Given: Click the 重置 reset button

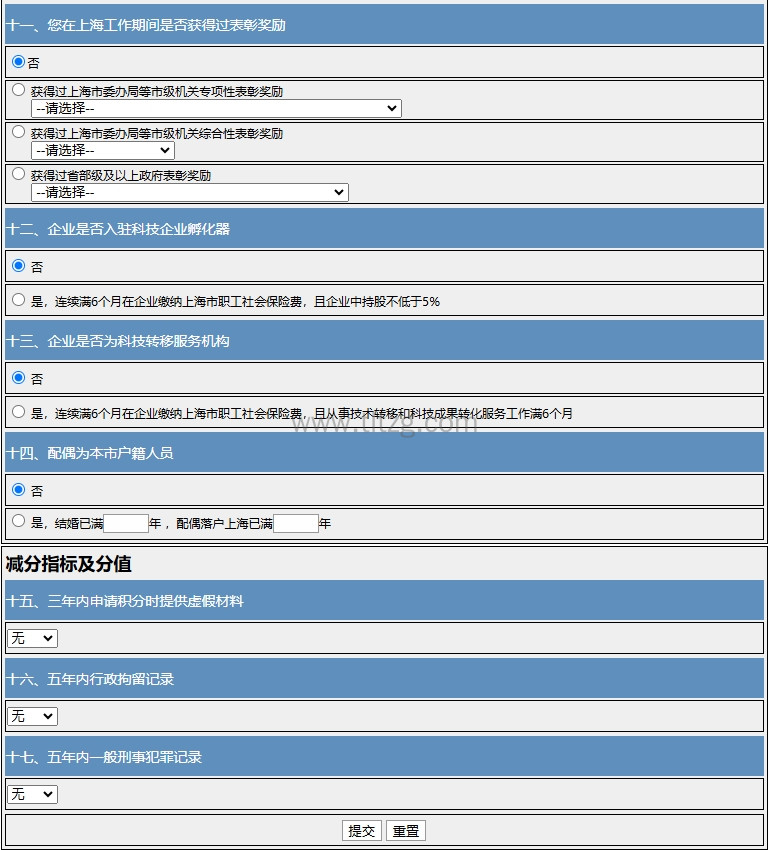Looking at the screenshot, I should tap(406, 830).
